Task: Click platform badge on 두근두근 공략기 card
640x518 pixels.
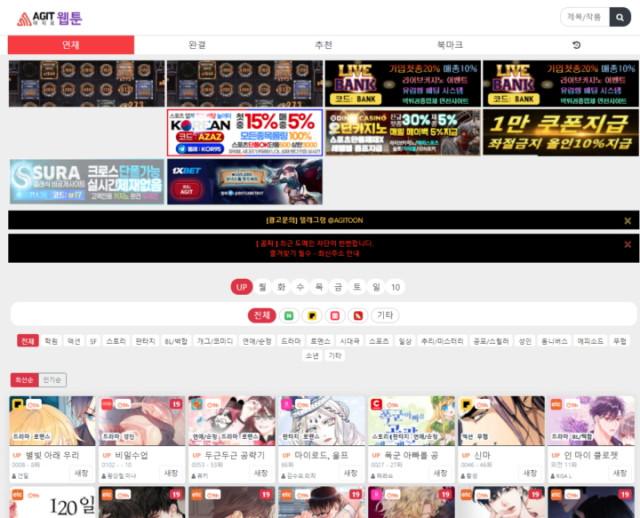Action: [197, 404]
